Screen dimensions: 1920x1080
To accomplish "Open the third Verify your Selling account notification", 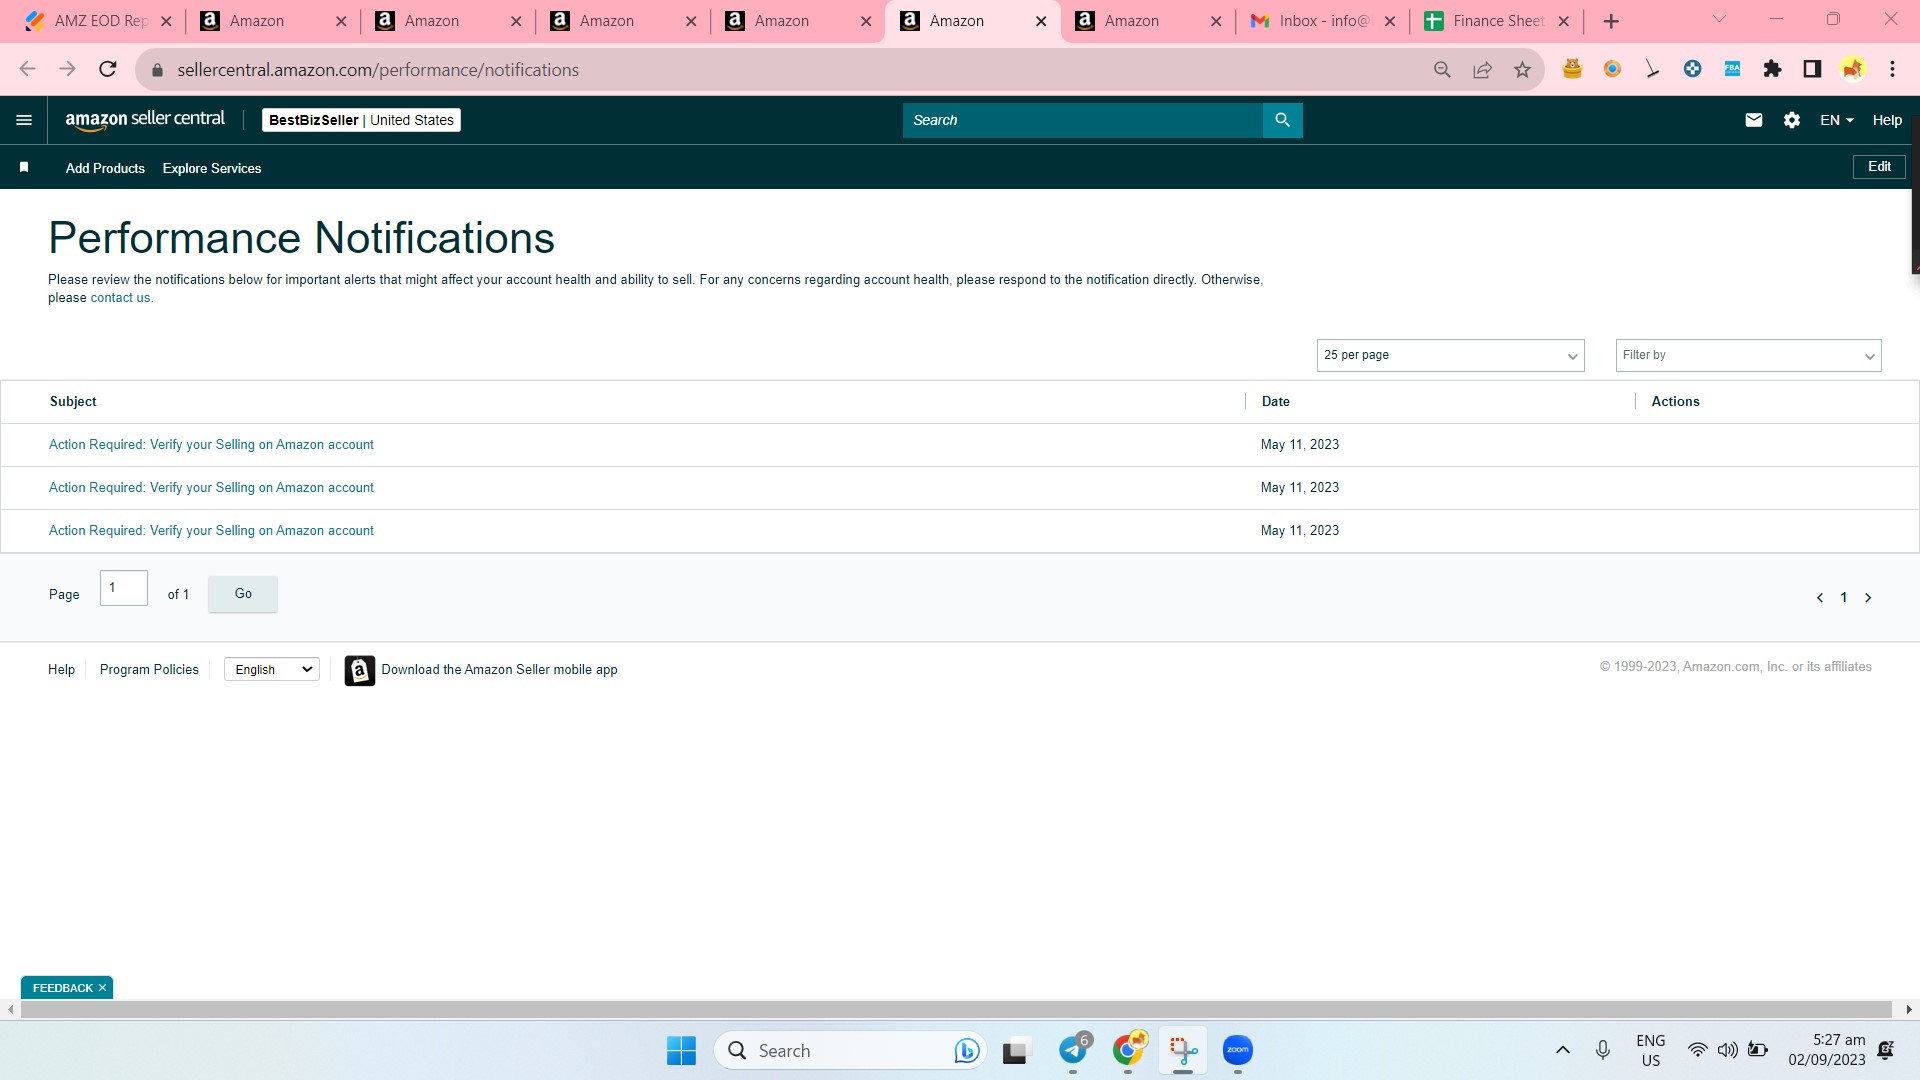I will 211,531.
